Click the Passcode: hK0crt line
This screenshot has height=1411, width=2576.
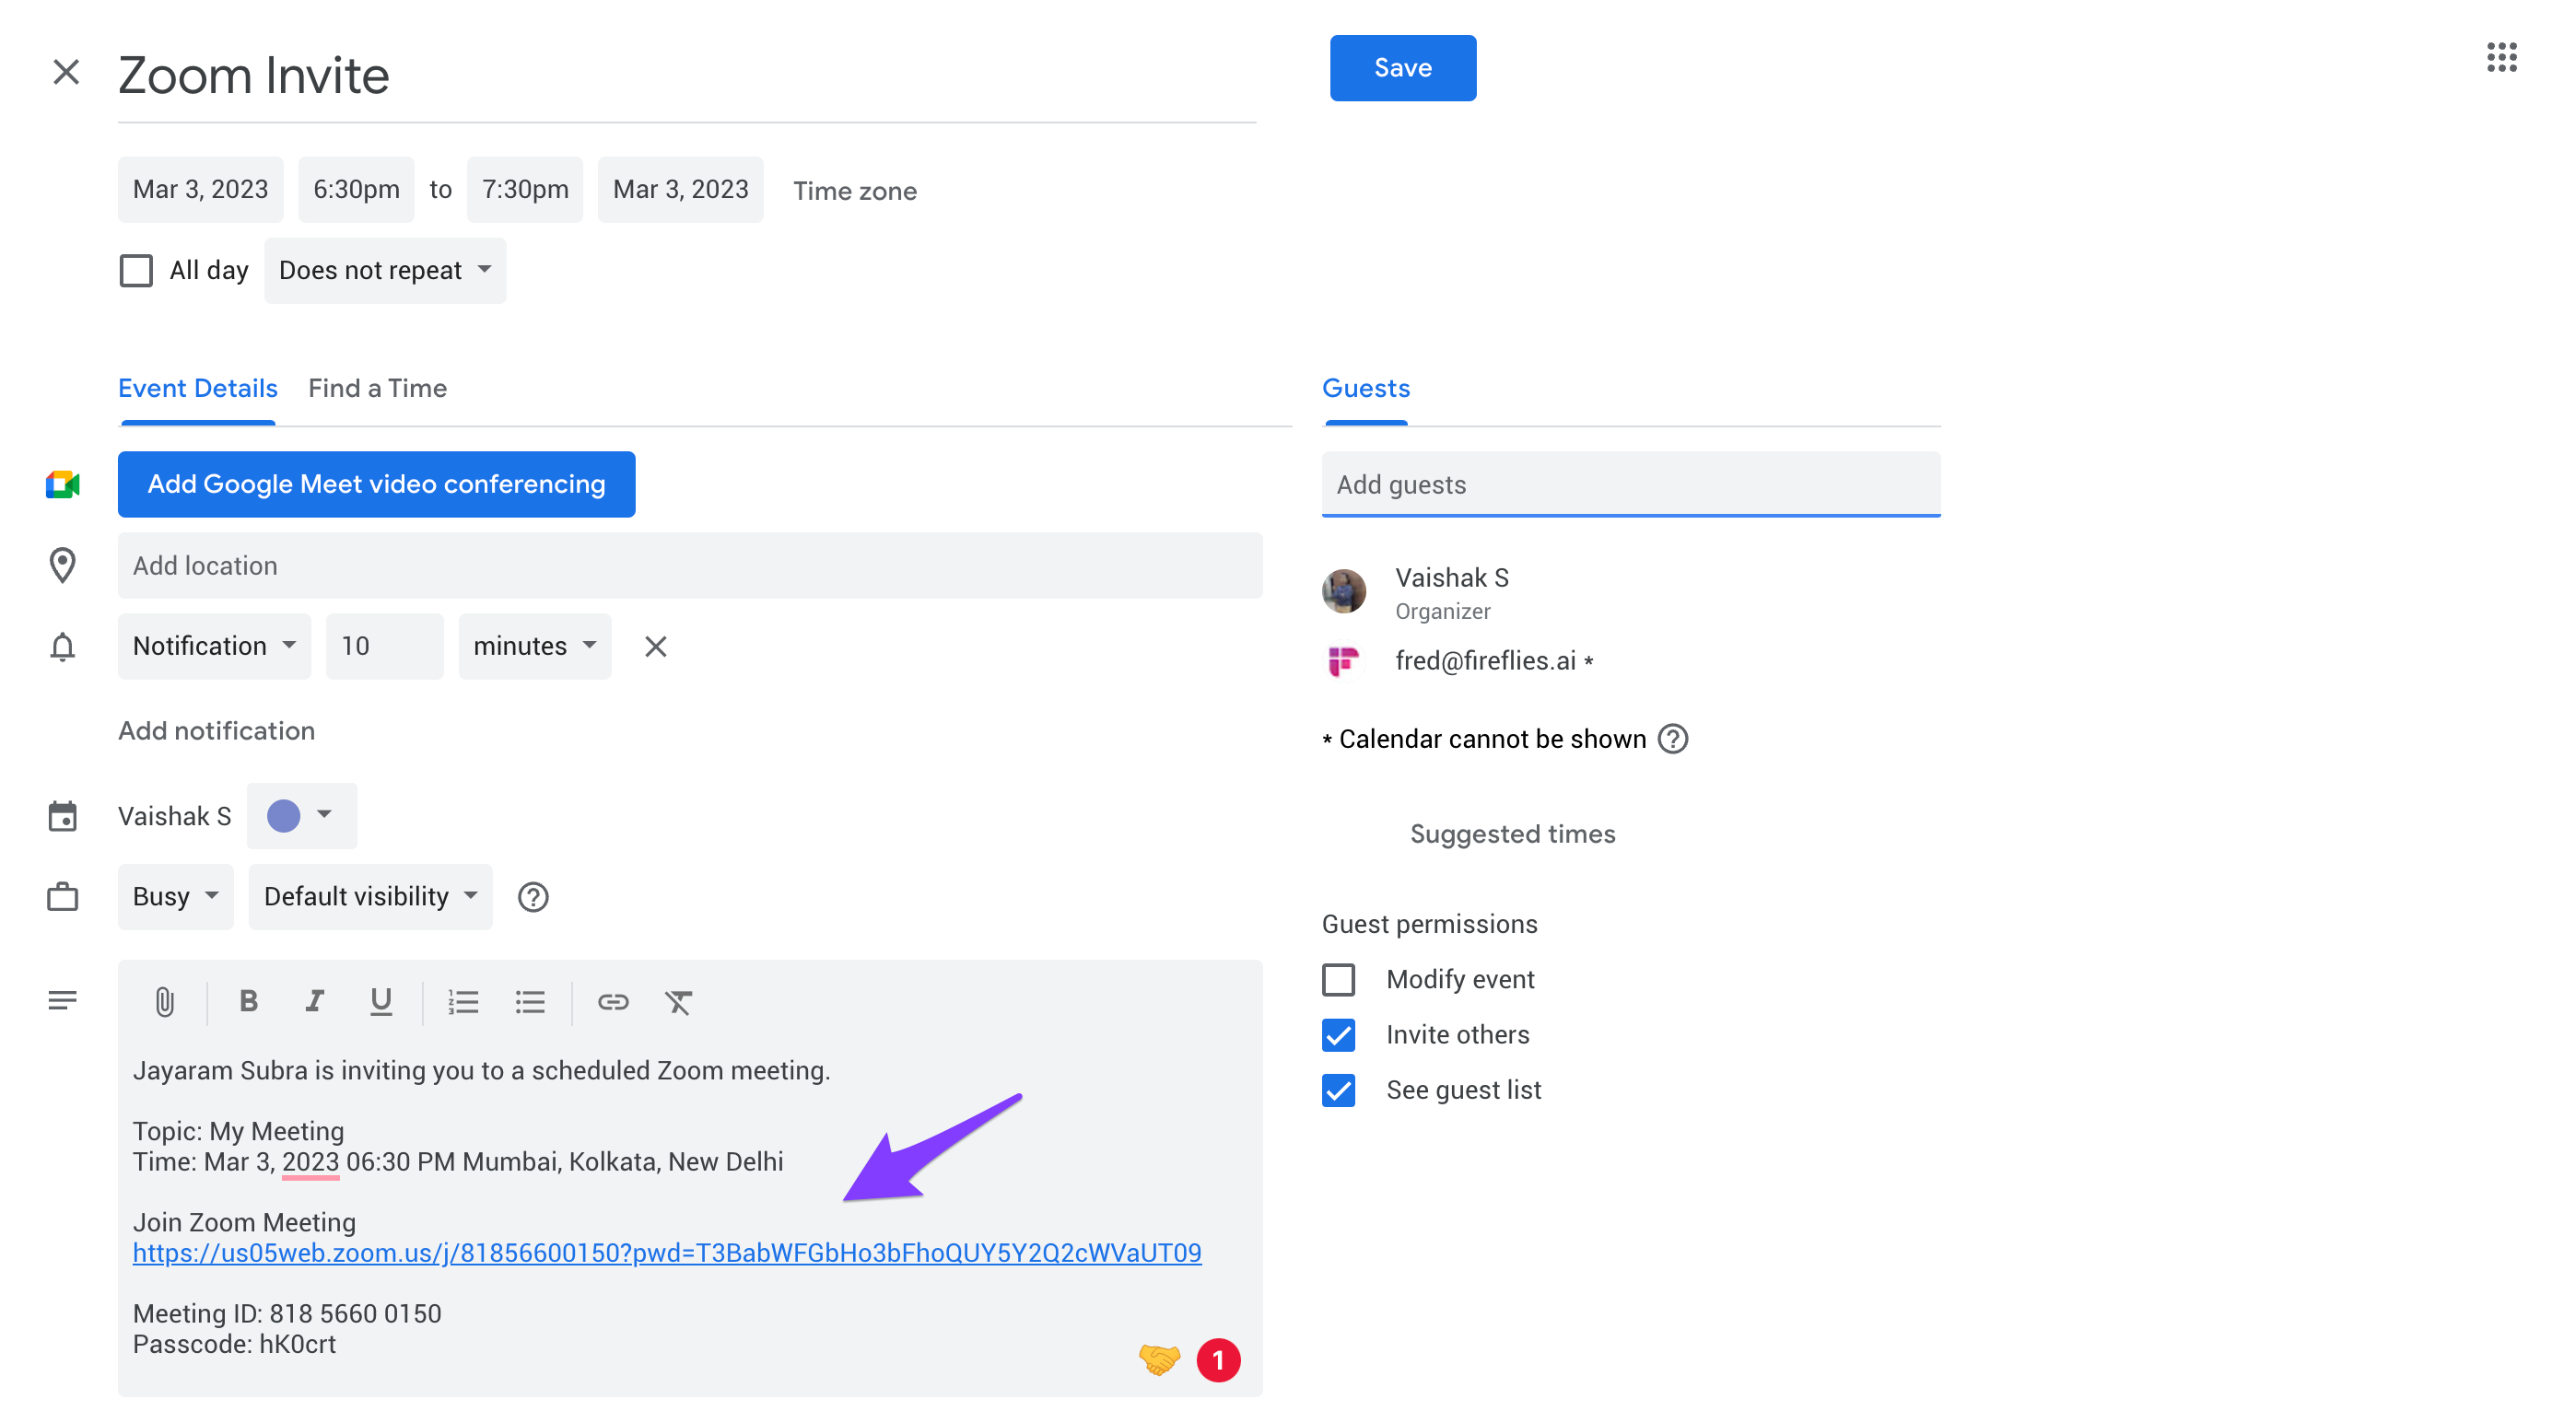[x=234, y=1344]
